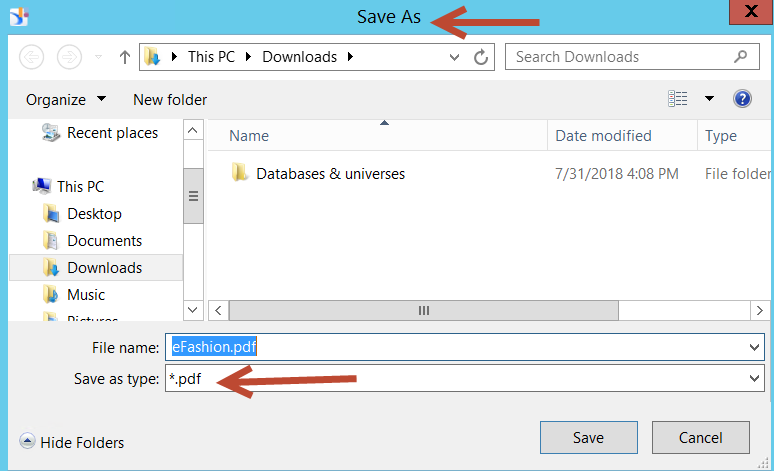Click the Back navigation arrow

[32, 57]
